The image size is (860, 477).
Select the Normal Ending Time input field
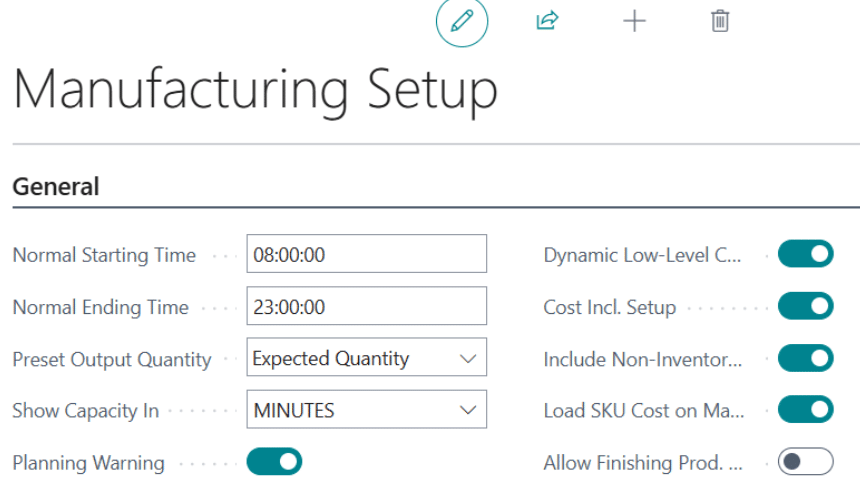366,306
